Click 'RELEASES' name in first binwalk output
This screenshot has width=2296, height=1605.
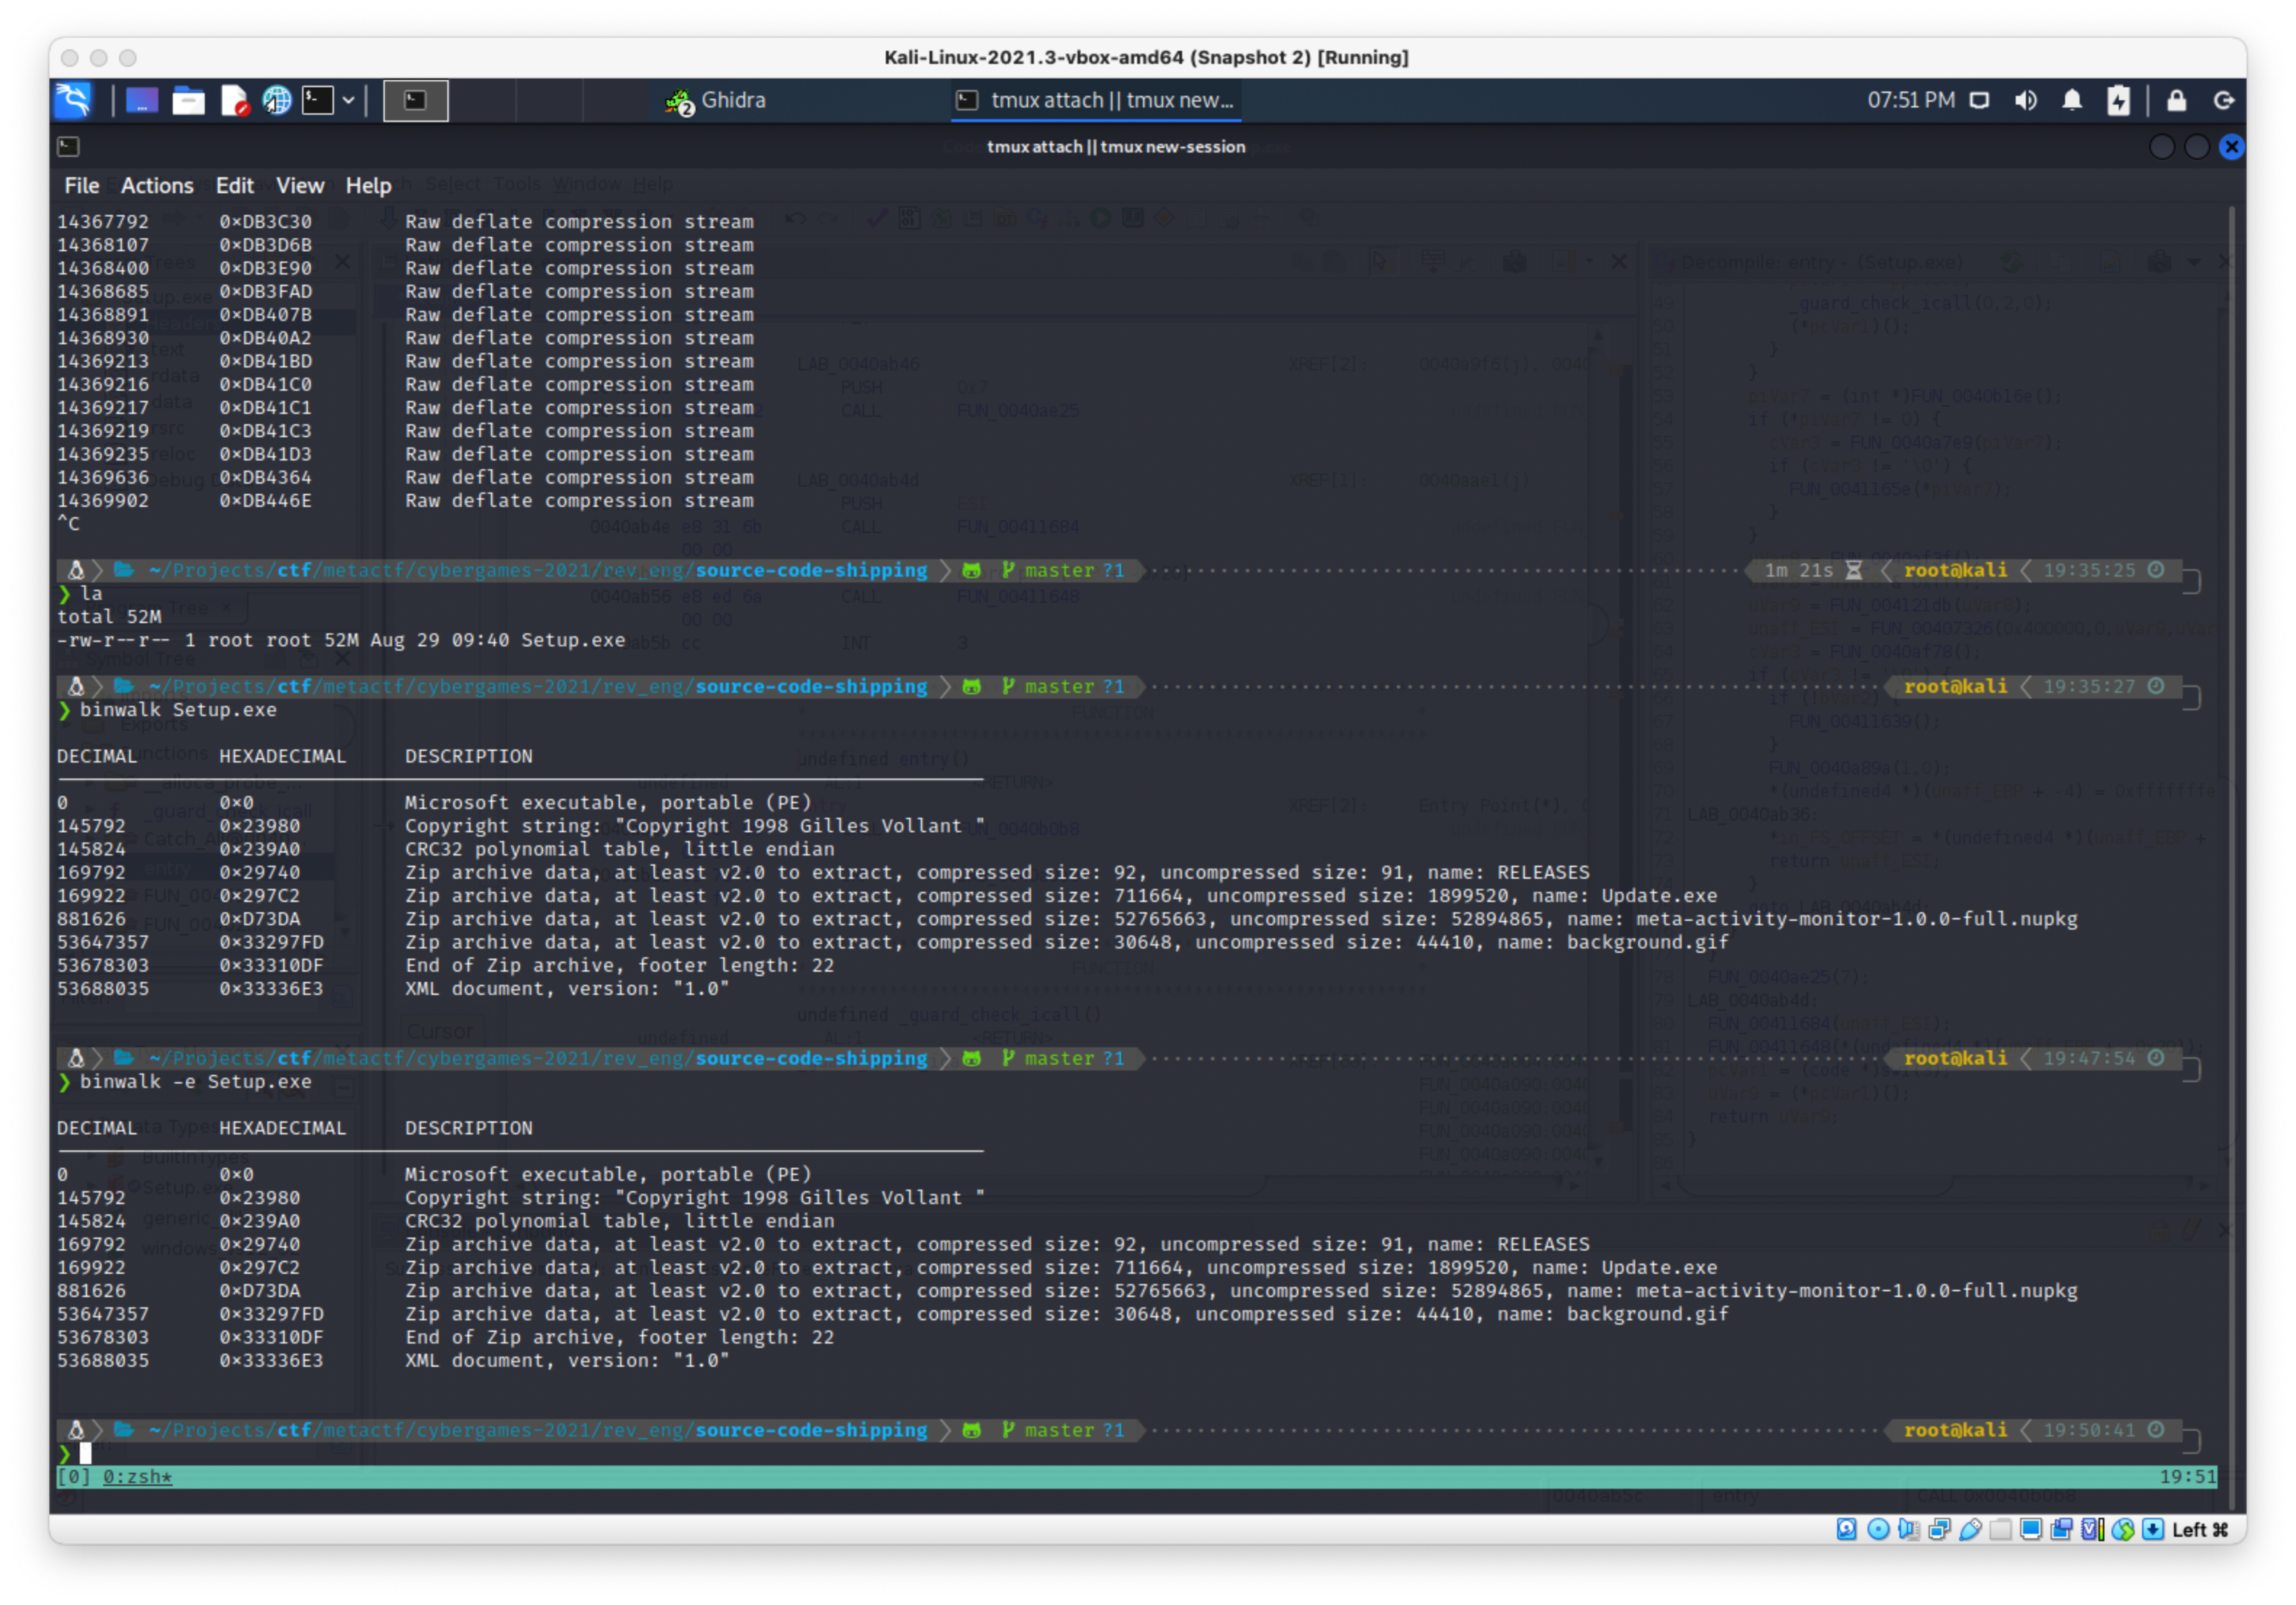1543,872
